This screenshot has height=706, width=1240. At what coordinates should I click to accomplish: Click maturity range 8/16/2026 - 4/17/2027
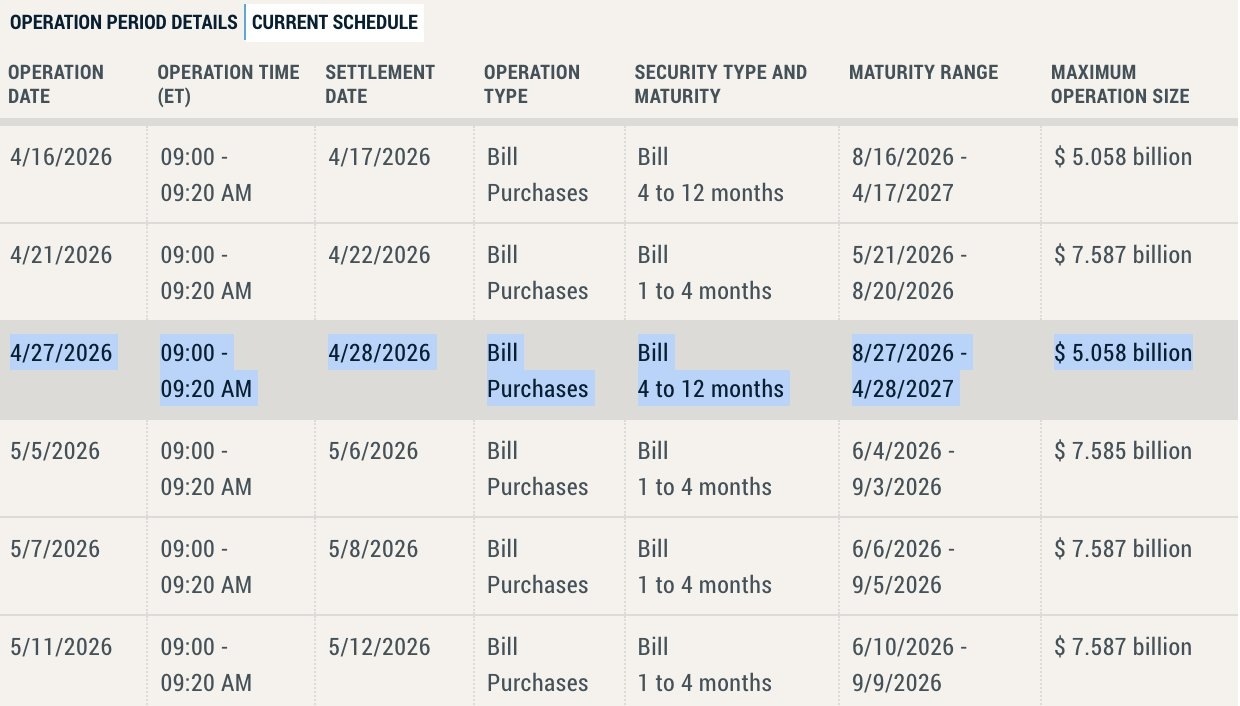910,175
